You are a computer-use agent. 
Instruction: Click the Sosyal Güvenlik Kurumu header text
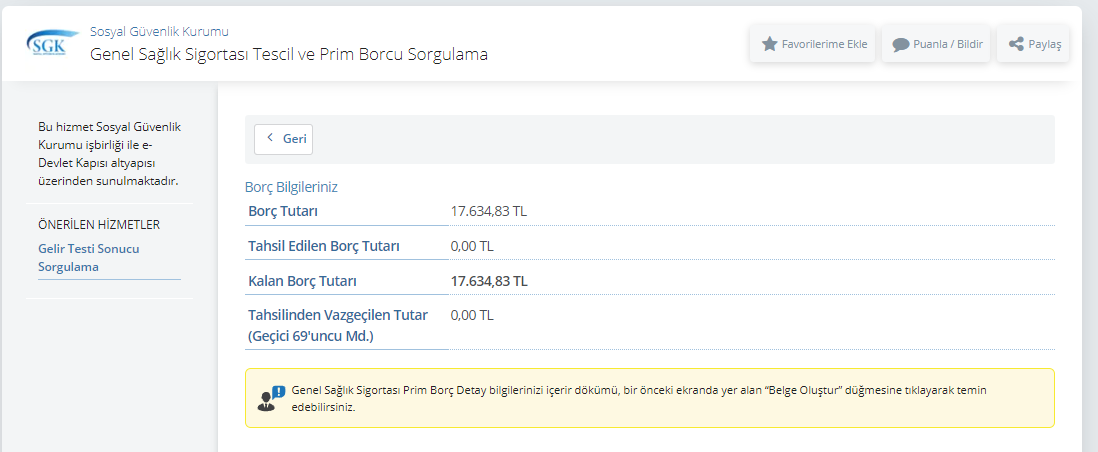(159, 31)
